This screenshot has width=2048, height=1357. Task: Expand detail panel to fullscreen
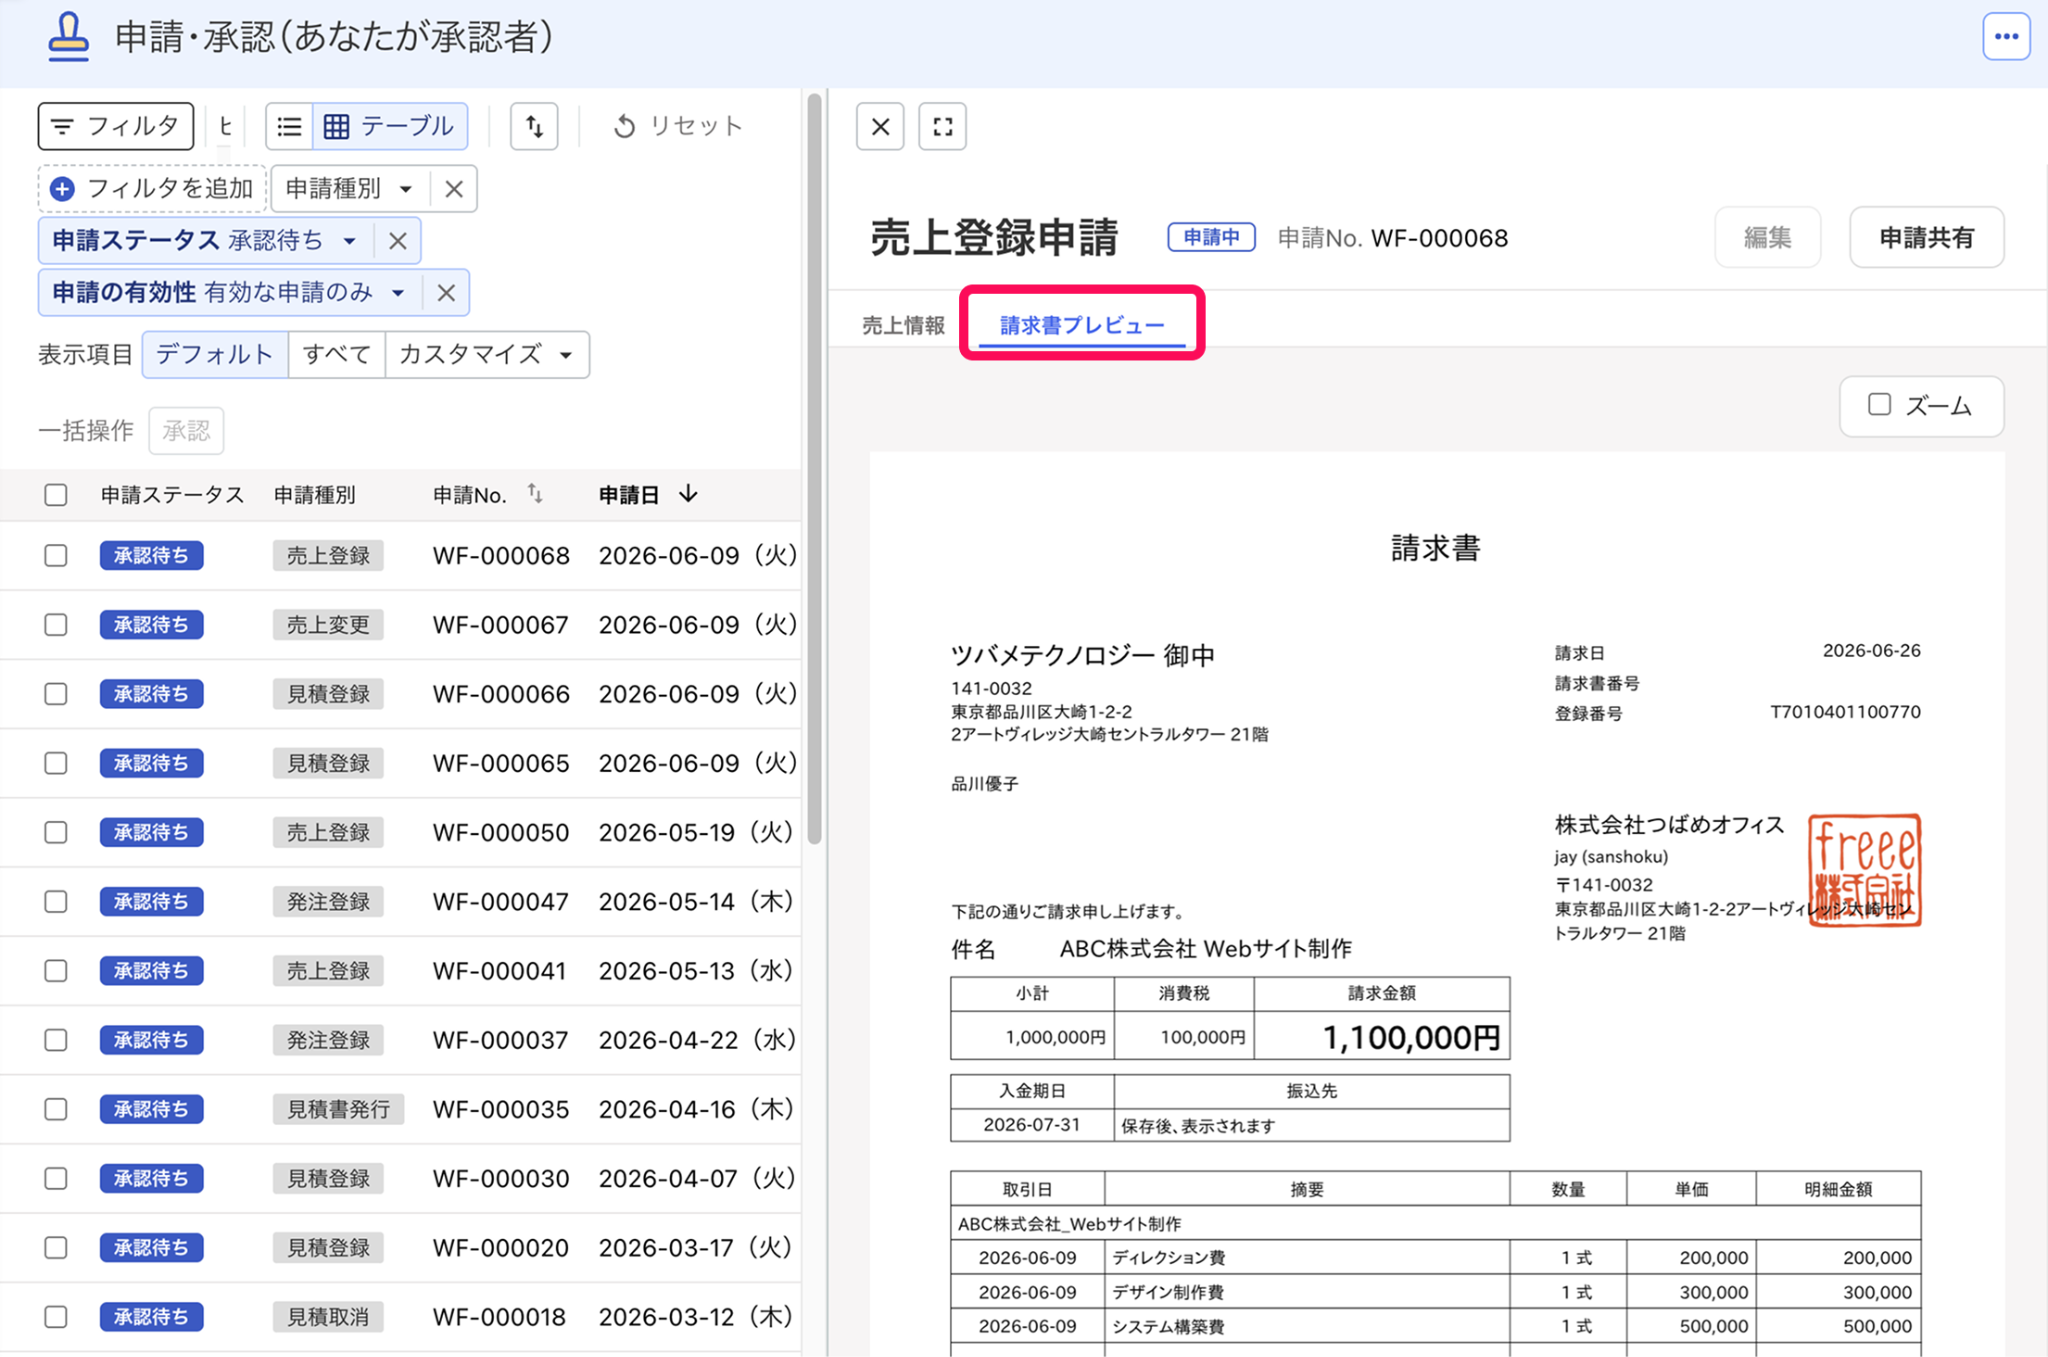pos(942,127)
